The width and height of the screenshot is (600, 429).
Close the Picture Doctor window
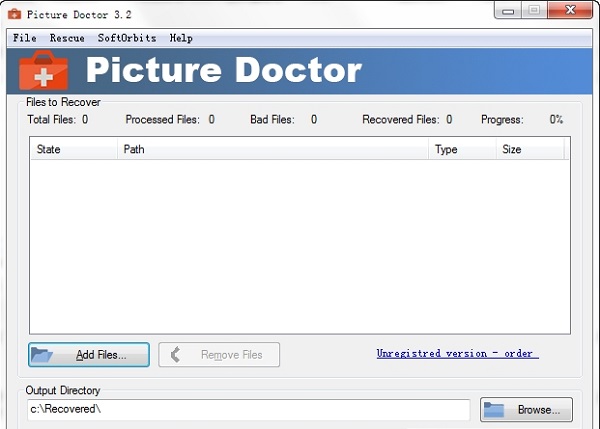click(570, 10)
